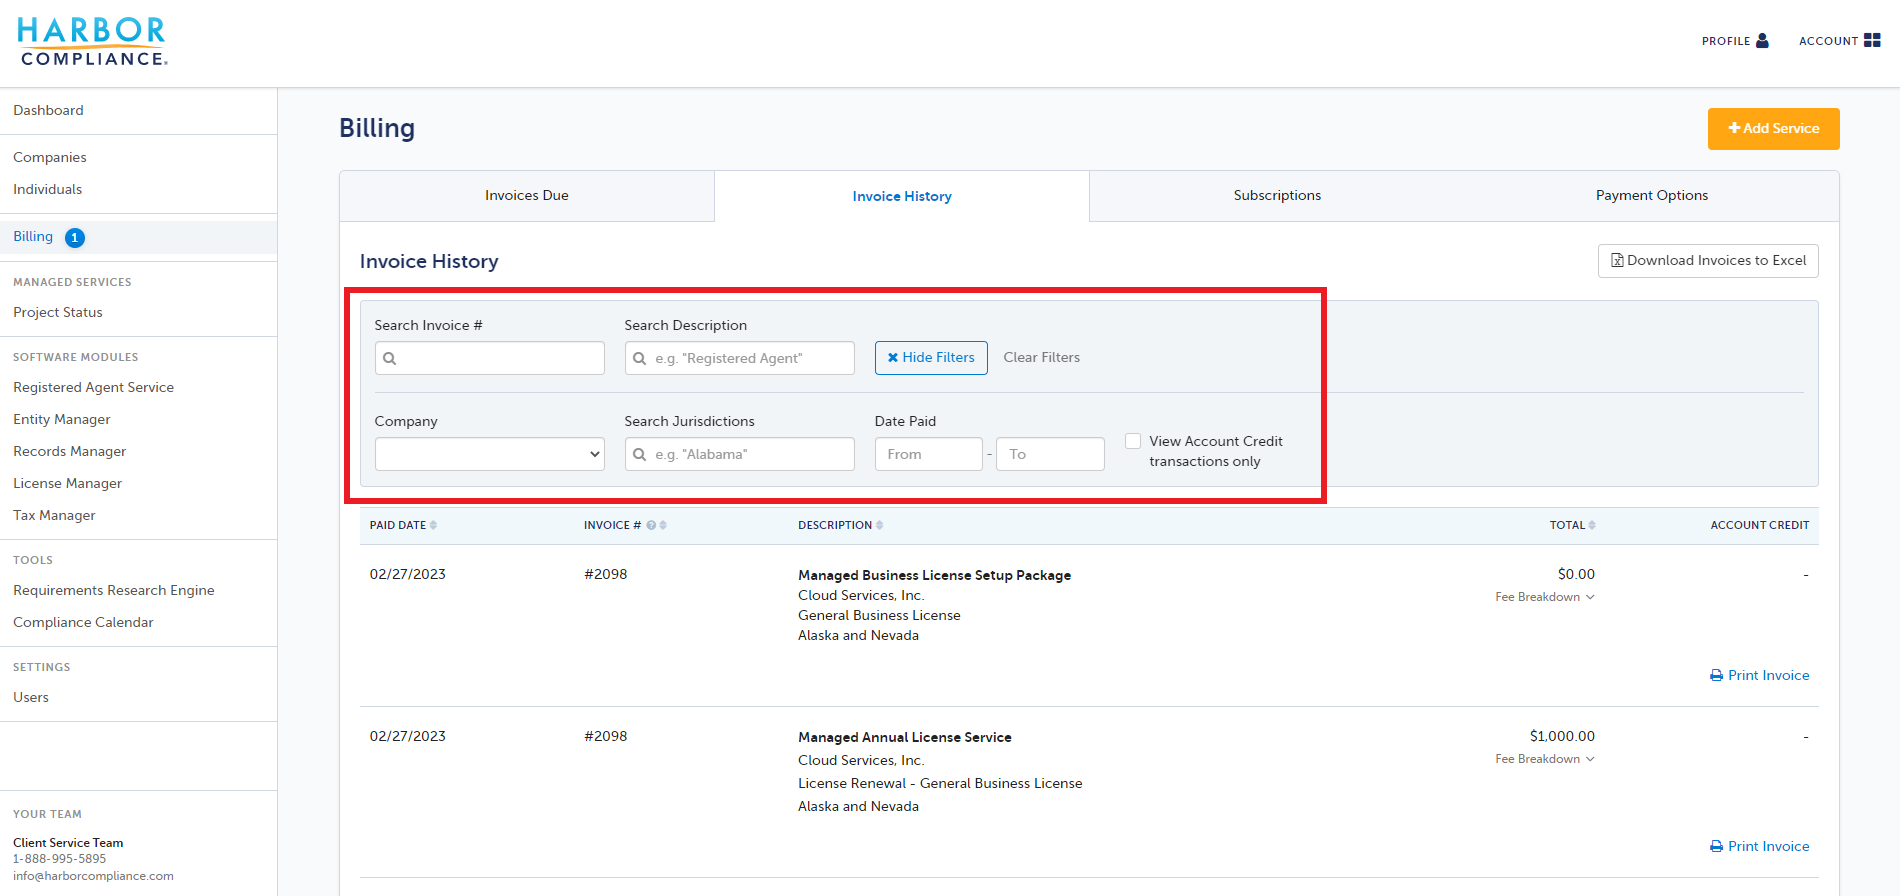Click the Date Paid To field
The image size is (1900, 896).
tap(1050, 454)
